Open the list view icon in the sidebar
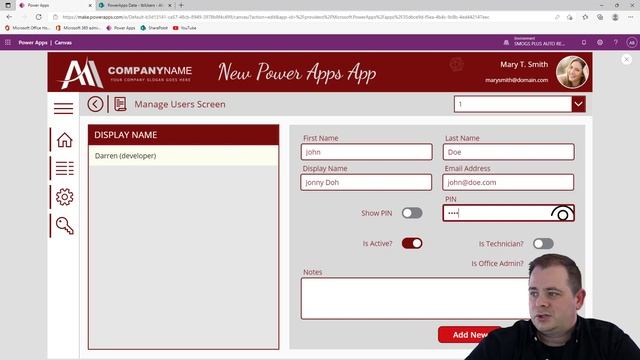 point(64,168)
